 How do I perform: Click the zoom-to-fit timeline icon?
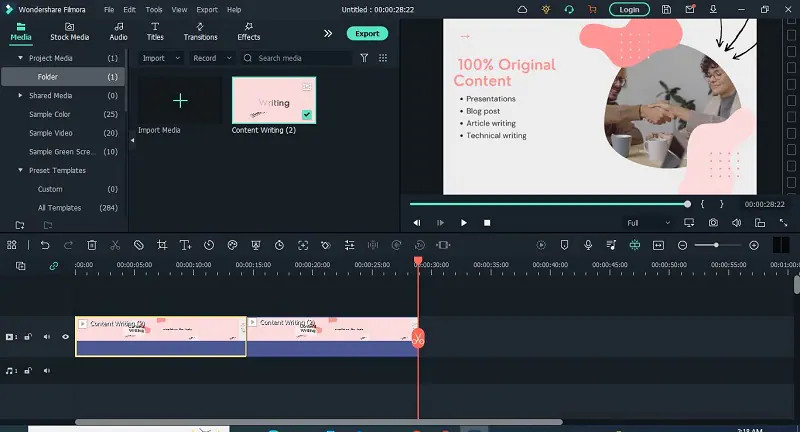point(658,245)
